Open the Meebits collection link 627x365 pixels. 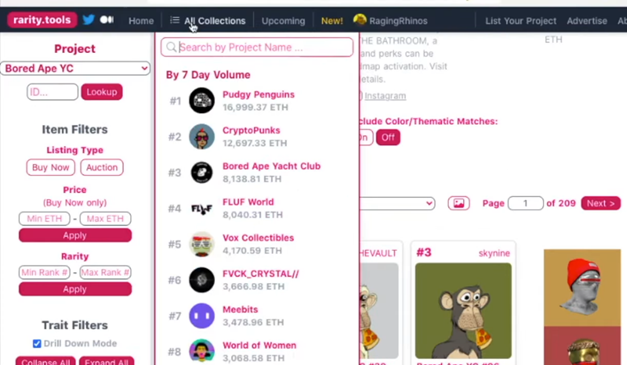(x=240, y=309)
